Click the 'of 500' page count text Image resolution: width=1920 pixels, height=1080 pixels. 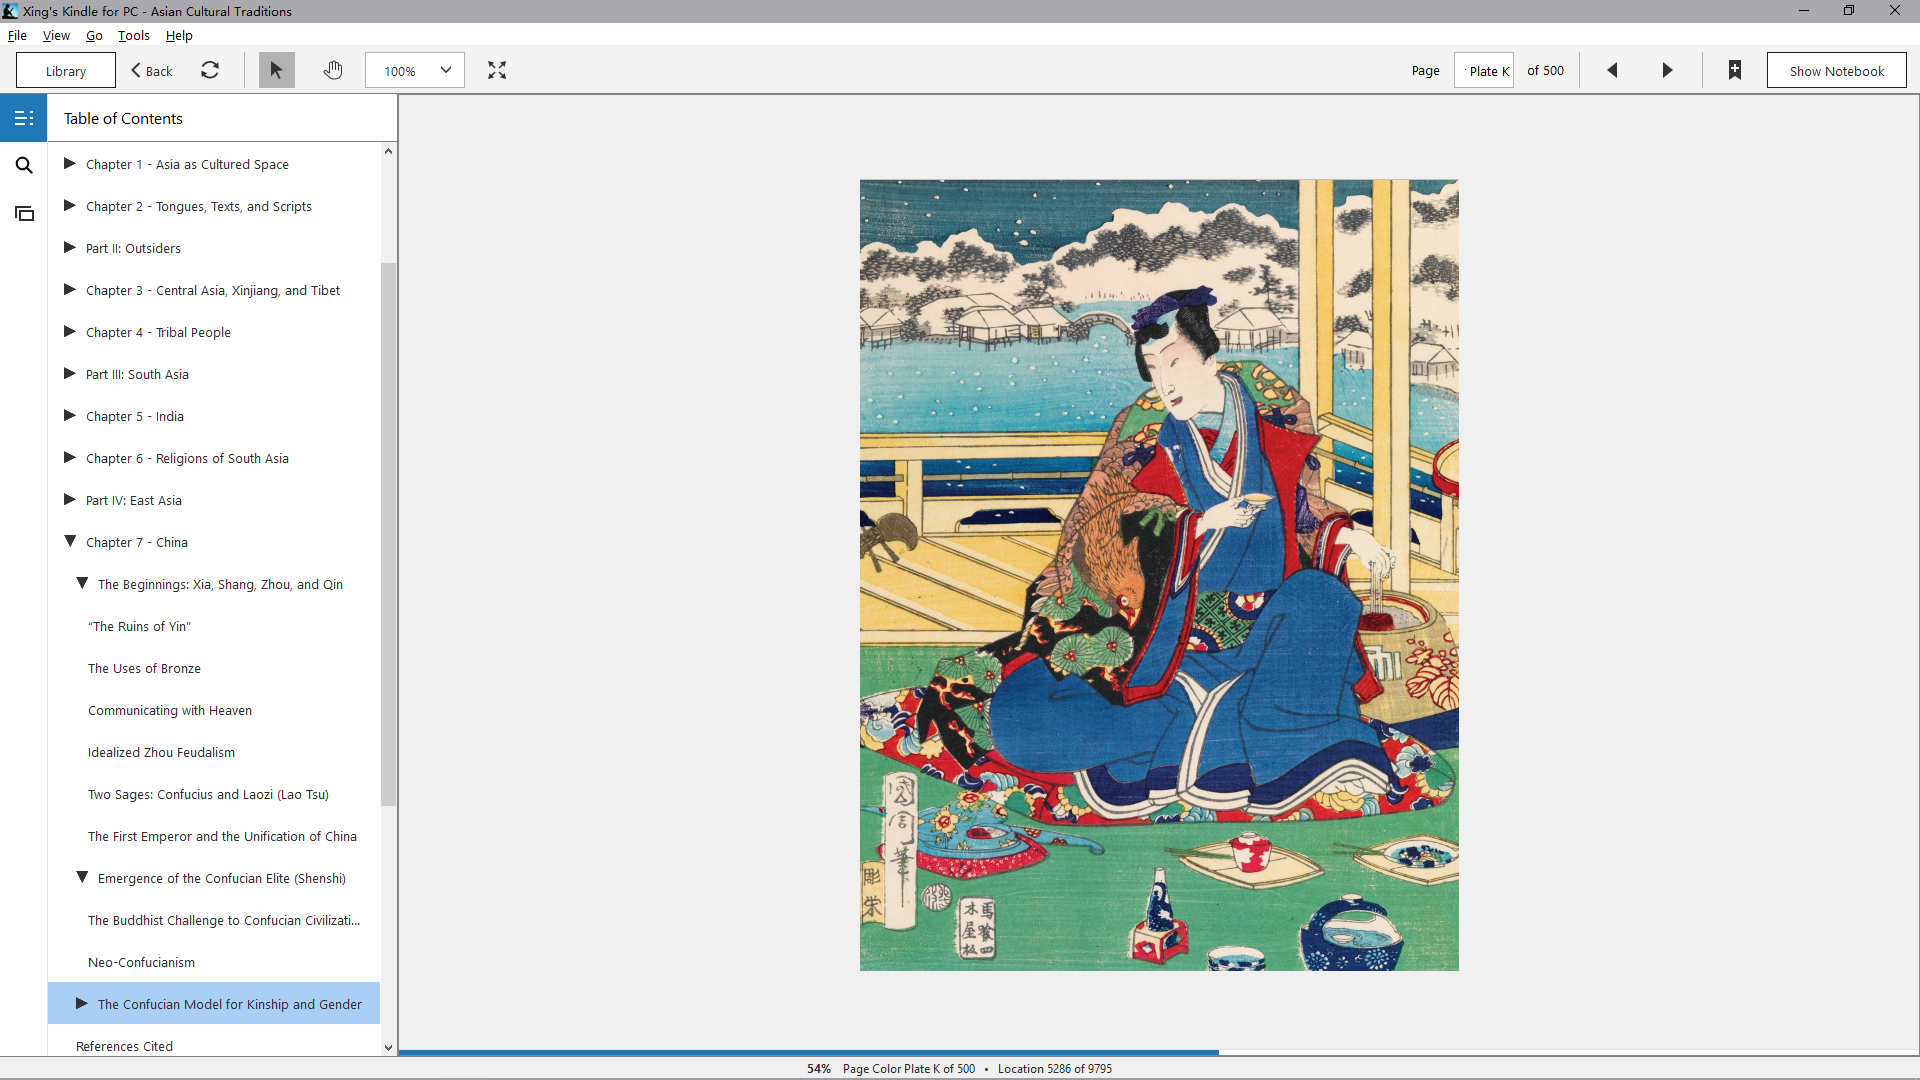click(x=1545, y=71)
